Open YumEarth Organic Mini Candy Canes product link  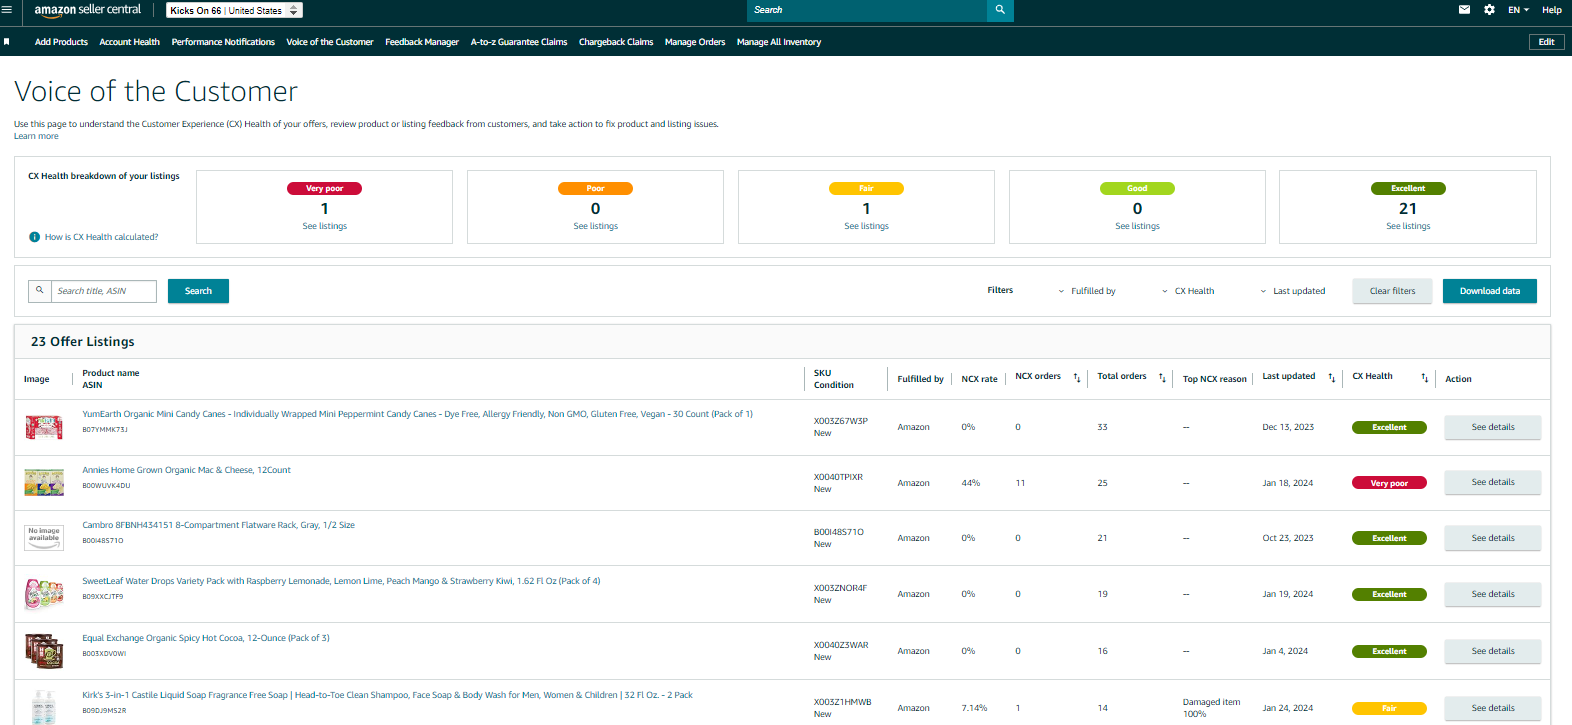coord(417,414)
